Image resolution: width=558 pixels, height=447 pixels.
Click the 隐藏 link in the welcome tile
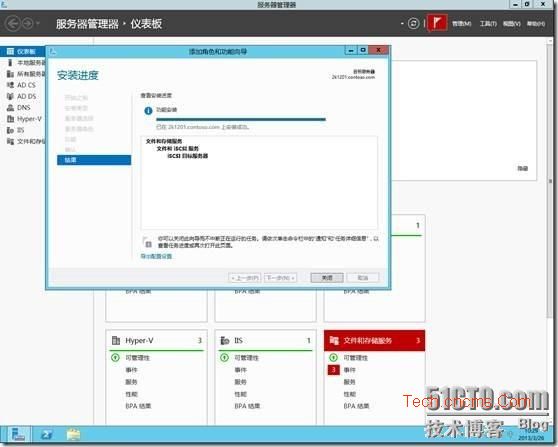pyautogui.click(x=522, y=168)
